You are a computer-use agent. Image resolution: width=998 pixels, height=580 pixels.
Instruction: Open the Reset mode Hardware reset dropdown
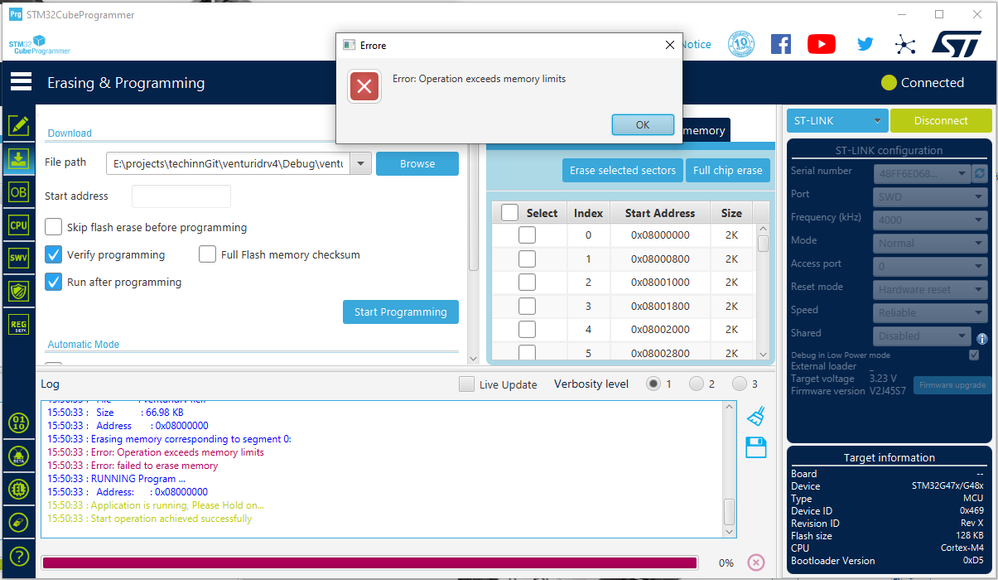tap(931, 290)
